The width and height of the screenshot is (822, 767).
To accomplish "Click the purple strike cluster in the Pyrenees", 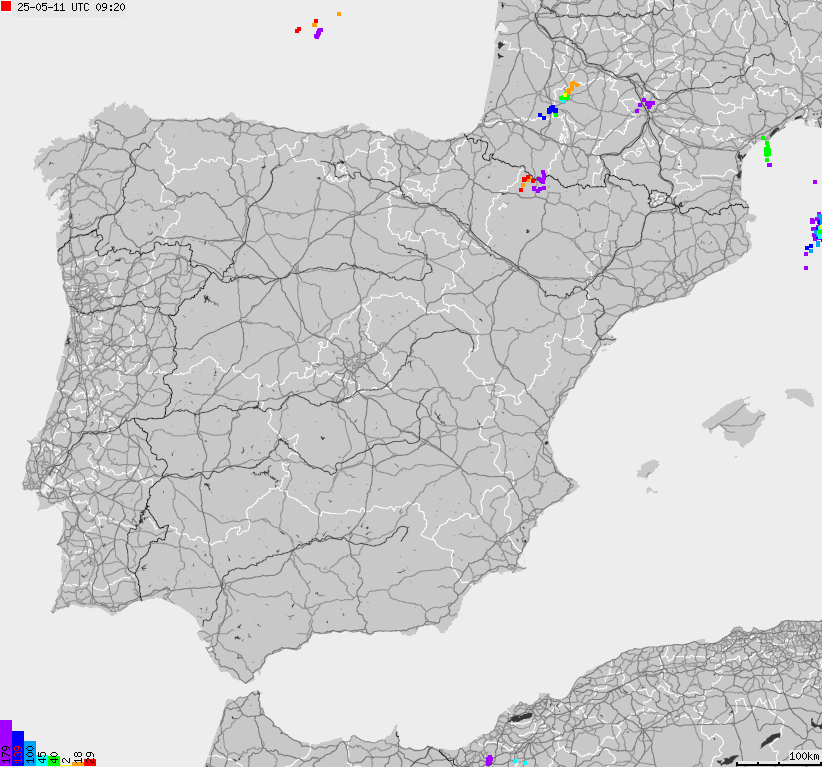I will coord(540,181).
